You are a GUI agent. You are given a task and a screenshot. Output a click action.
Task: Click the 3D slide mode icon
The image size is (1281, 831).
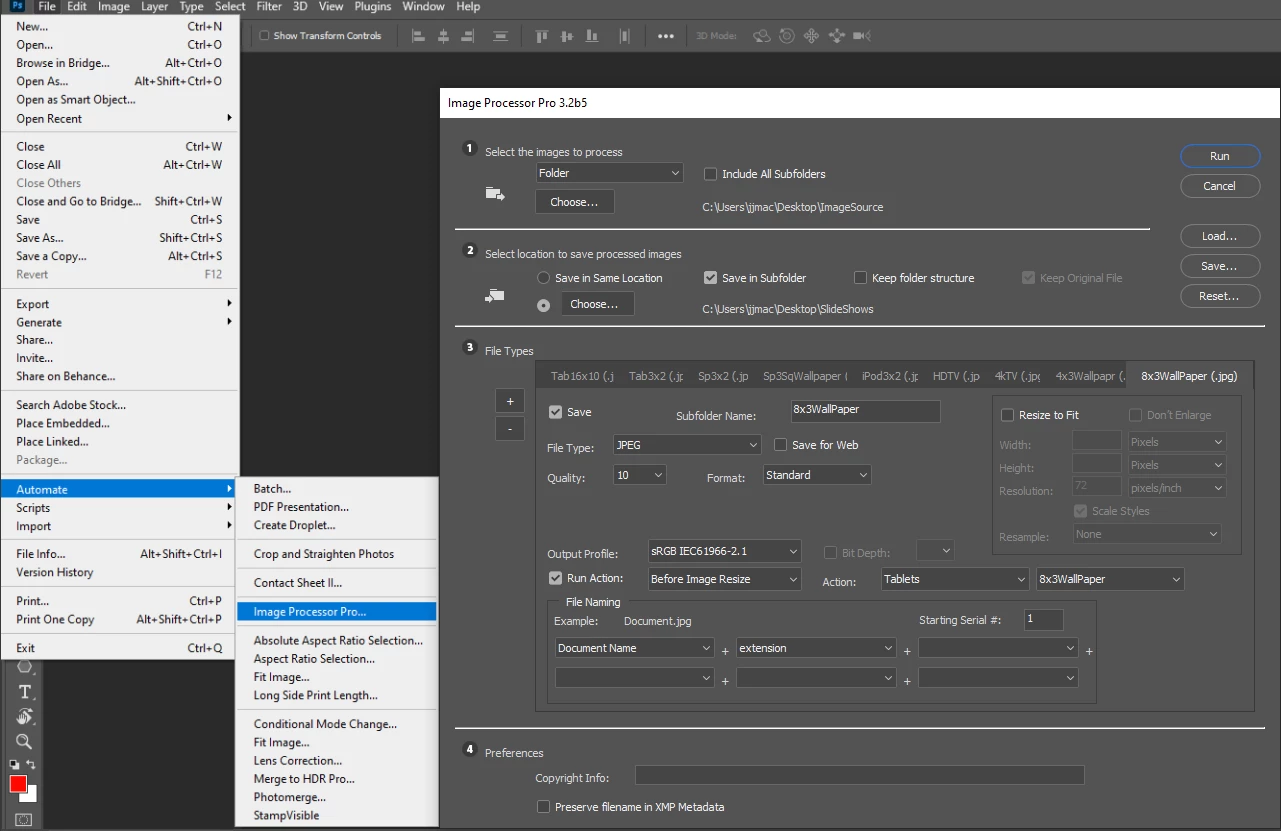837,36
